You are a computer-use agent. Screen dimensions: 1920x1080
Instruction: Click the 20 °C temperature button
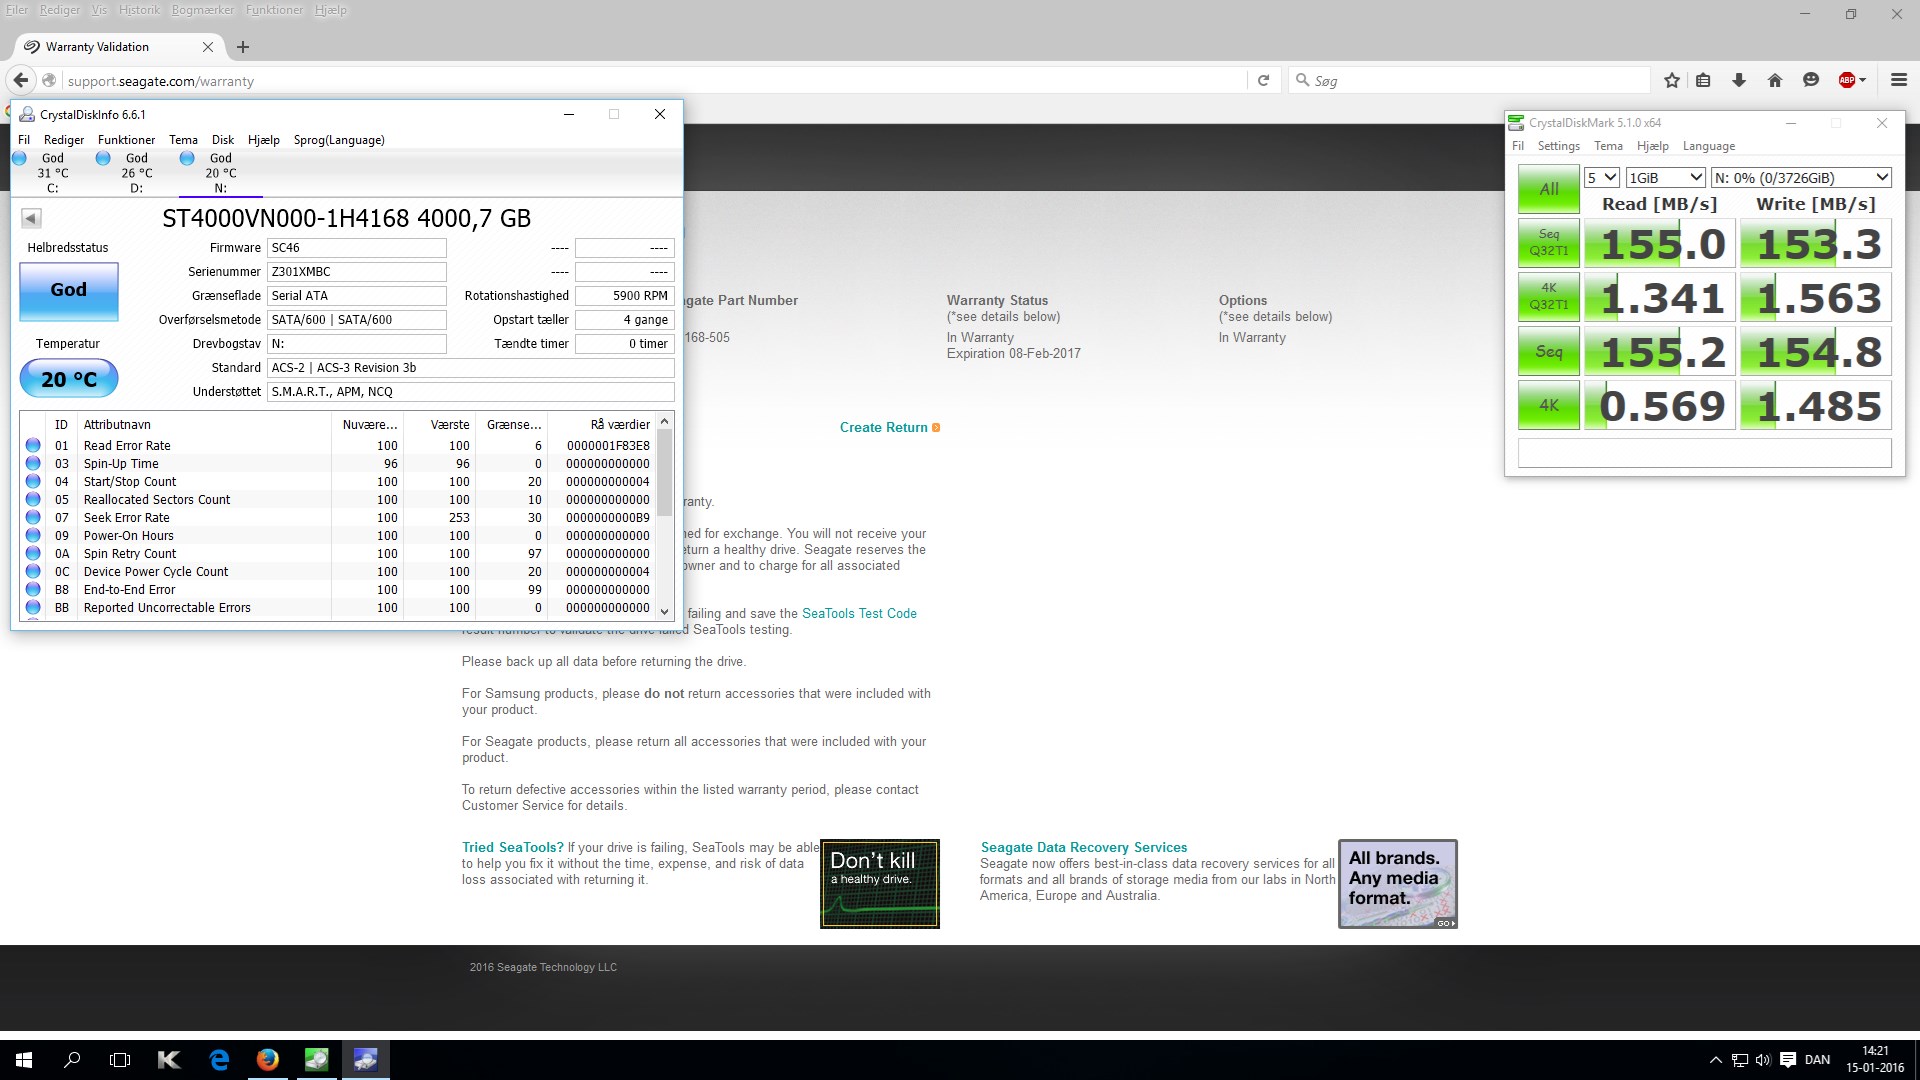(69, 379)
